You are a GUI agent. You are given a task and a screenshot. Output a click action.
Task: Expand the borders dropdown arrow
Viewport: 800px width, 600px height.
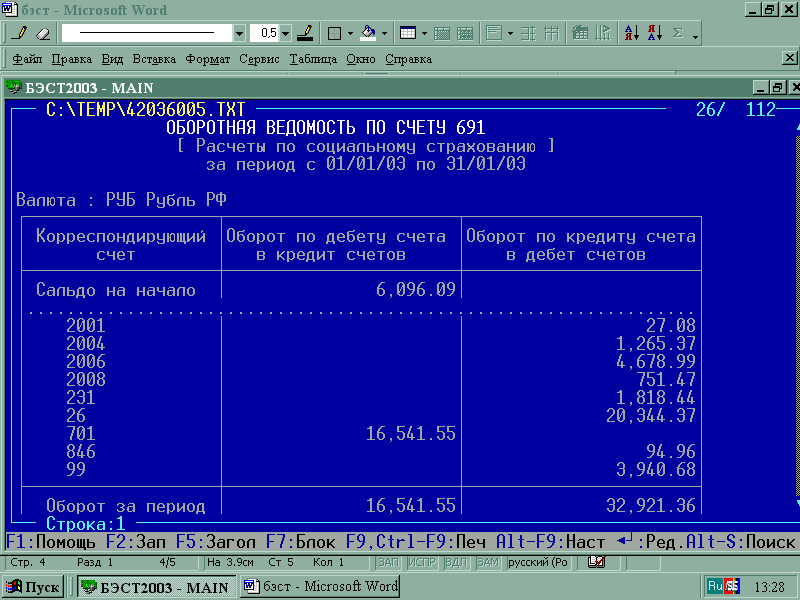[x=350, y=34]
